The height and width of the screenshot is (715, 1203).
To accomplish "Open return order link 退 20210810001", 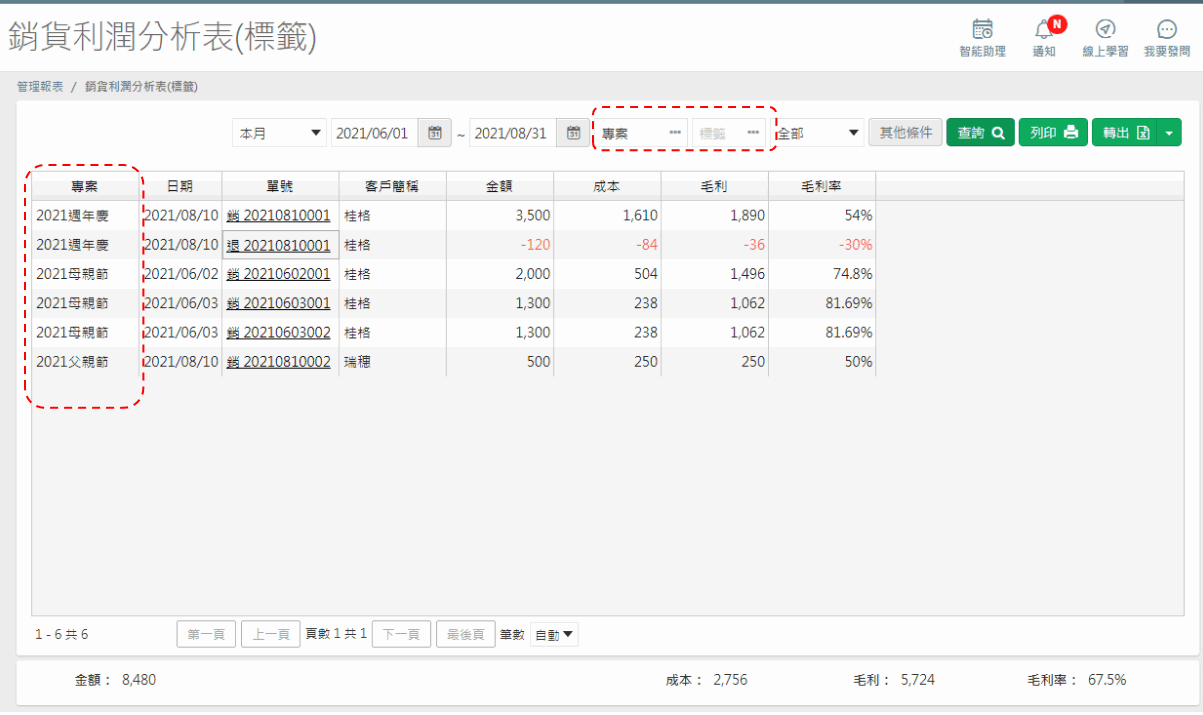I will coord(278,245).
